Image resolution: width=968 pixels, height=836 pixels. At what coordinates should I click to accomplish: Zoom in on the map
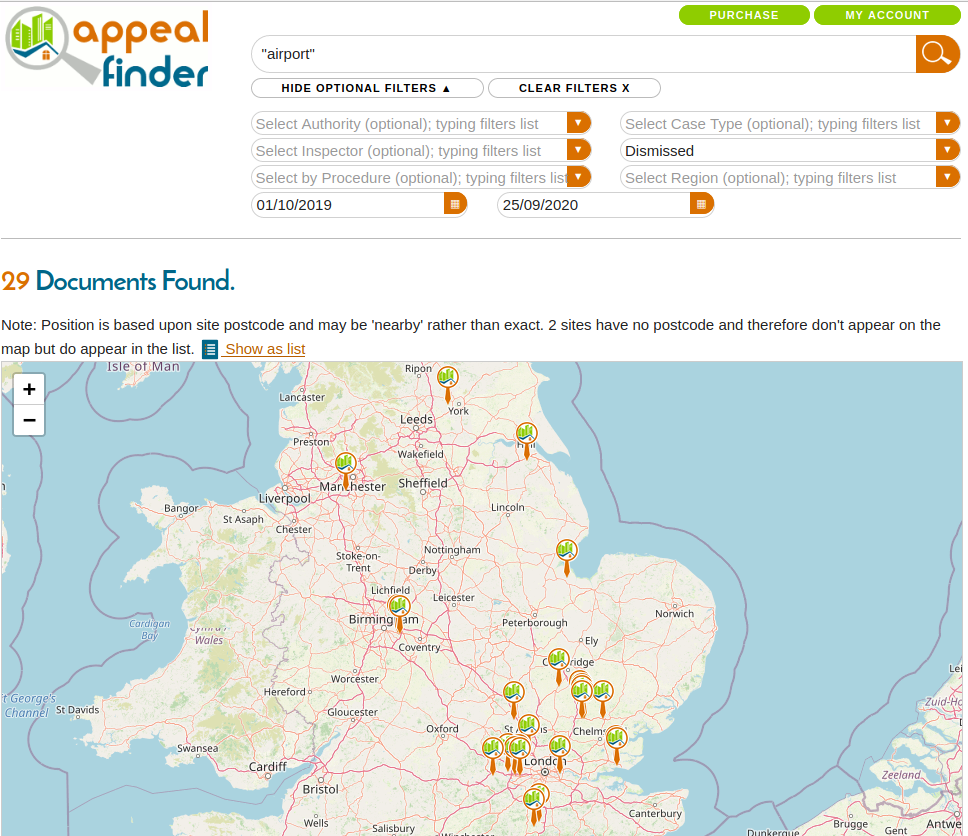(29, 389)
